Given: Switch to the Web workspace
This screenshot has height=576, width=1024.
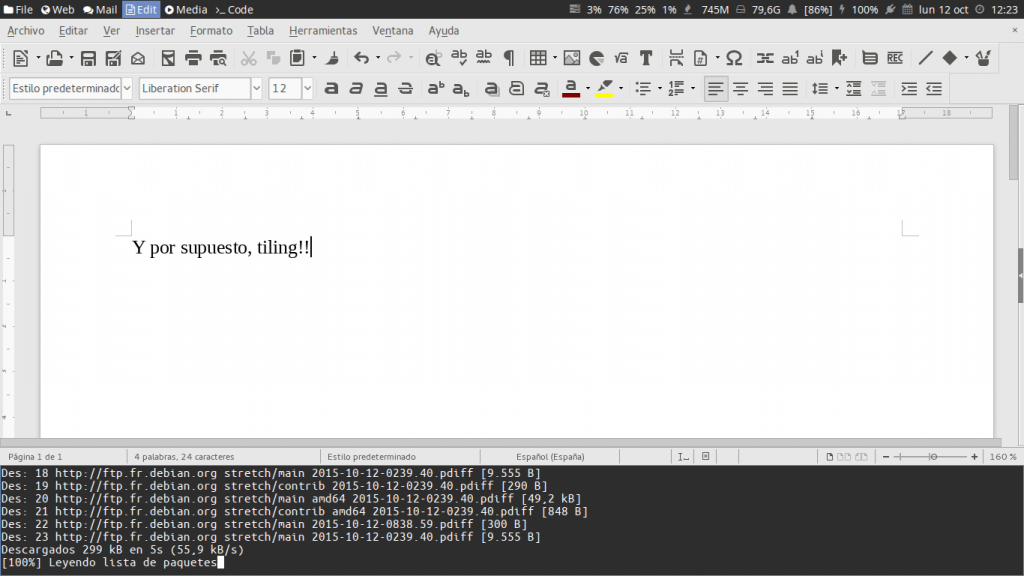Looking at the screenshot, I should point(58,9).
